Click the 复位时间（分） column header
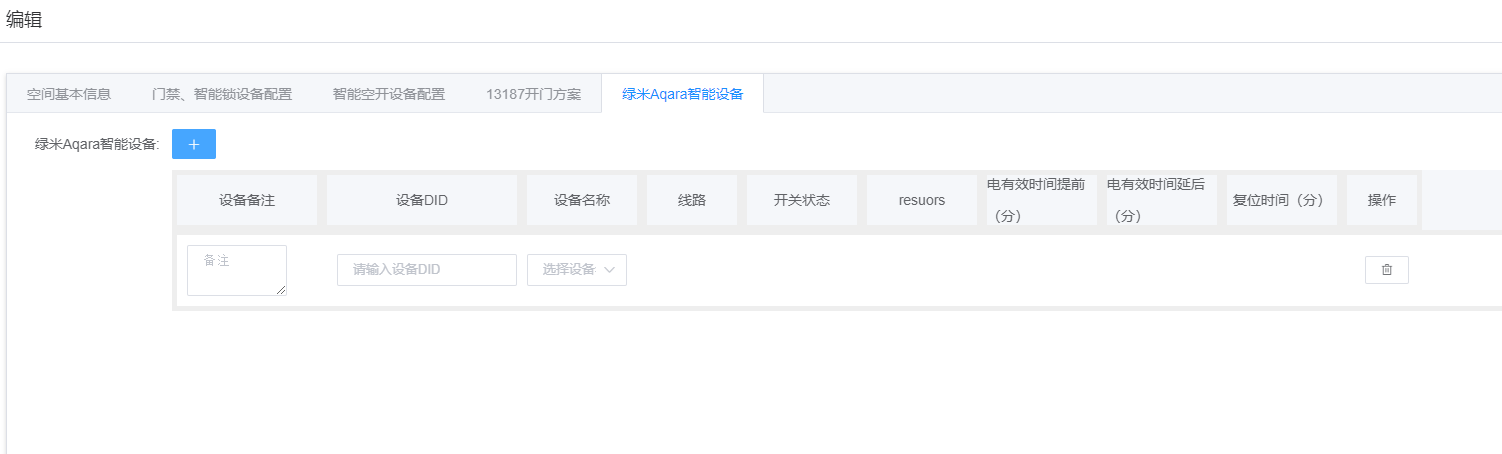 click(1282, 200)
